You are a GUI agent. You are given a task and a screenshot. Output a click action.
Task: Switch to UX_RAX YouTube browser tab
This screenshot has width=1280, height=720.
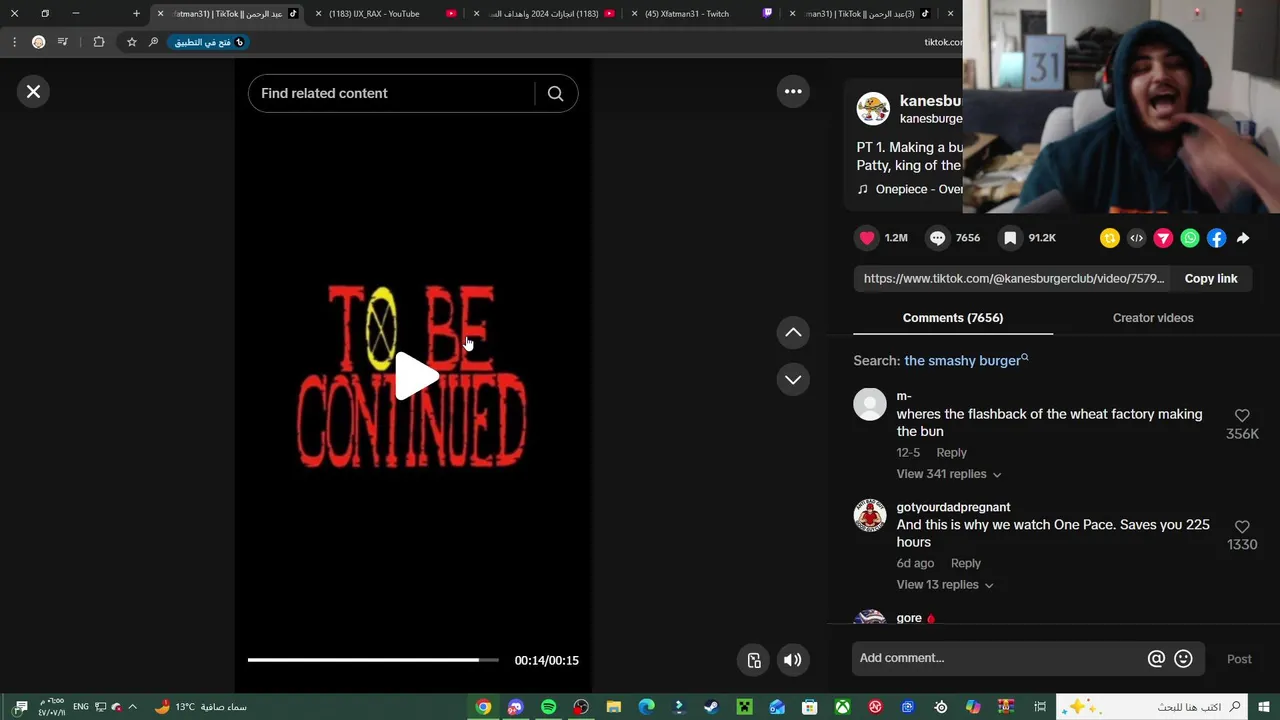pyautogui.click(x=385, y=14)
